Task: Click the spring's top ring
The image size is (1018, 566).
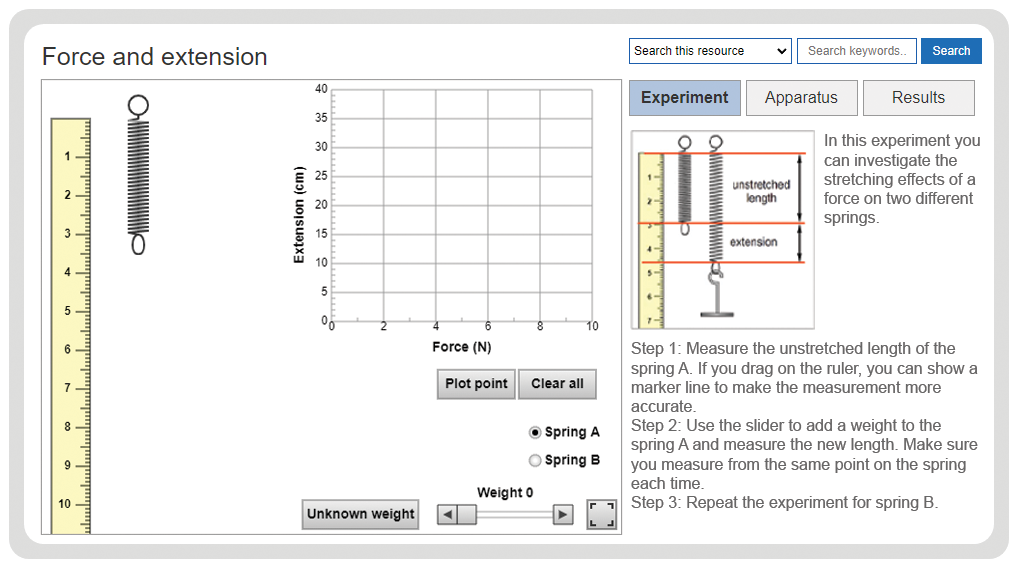Action: pyautogui.click(x=138, y=105)
